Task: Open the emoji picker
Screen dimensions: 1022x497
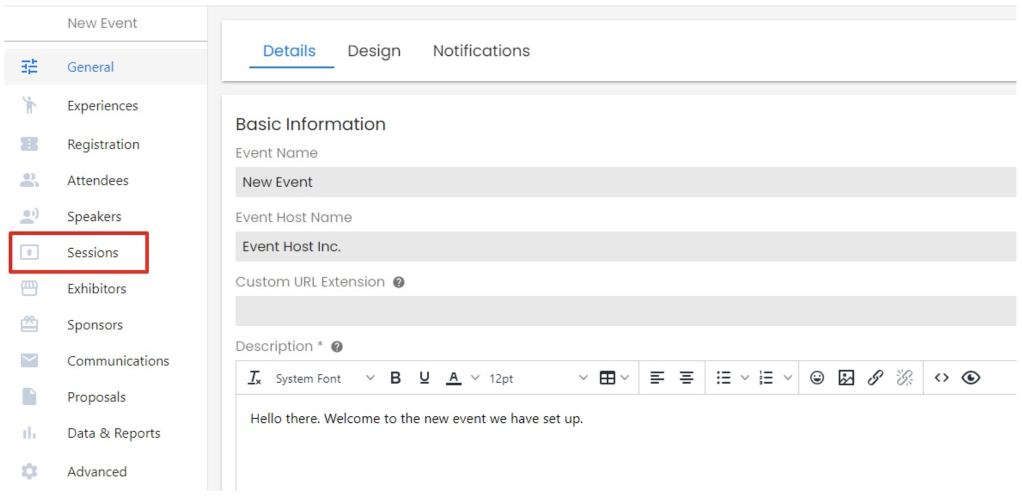Action: 817,378
